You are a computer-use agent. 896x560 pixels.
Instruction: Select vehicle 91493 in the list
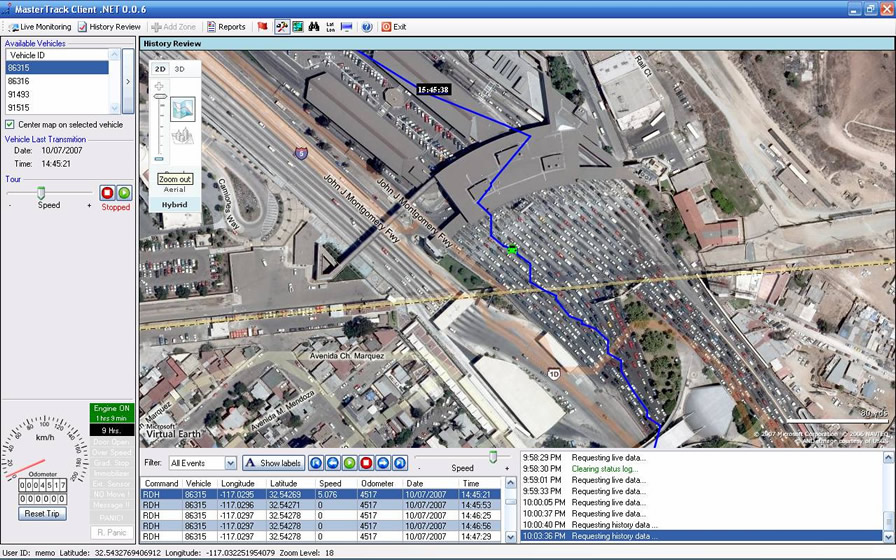[57, 94]
